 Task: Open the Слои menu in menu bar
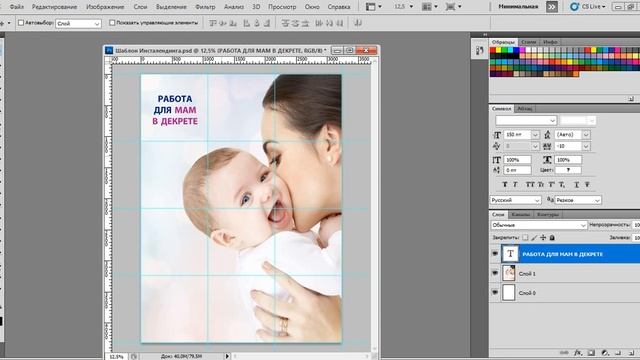point(140,7)
